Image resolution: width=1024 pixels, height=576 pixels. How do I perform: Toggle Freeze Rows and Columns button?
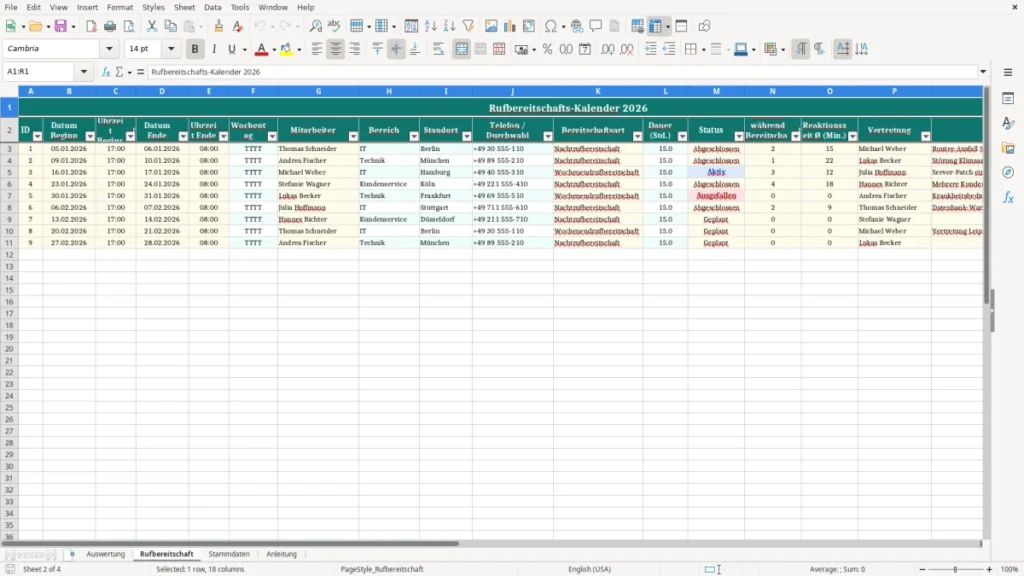[656, 26]
